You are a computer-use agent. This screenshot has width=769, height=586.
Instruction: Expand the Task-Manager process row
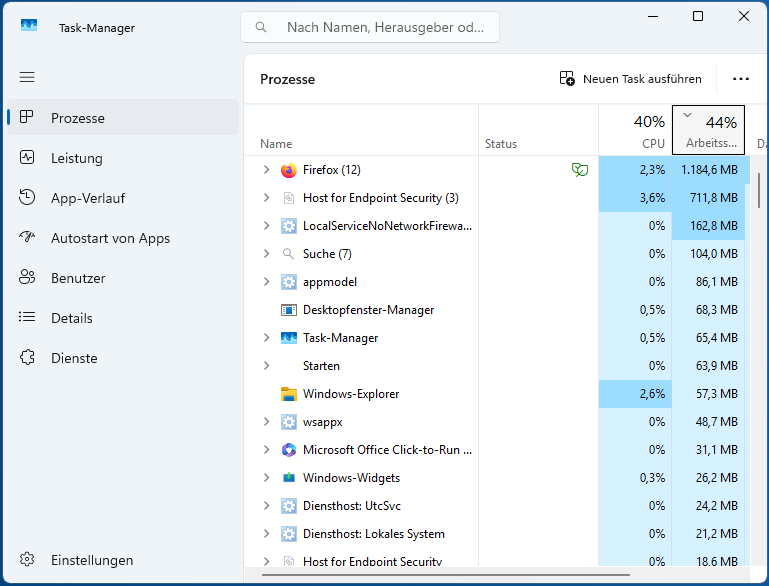[266, 337]
